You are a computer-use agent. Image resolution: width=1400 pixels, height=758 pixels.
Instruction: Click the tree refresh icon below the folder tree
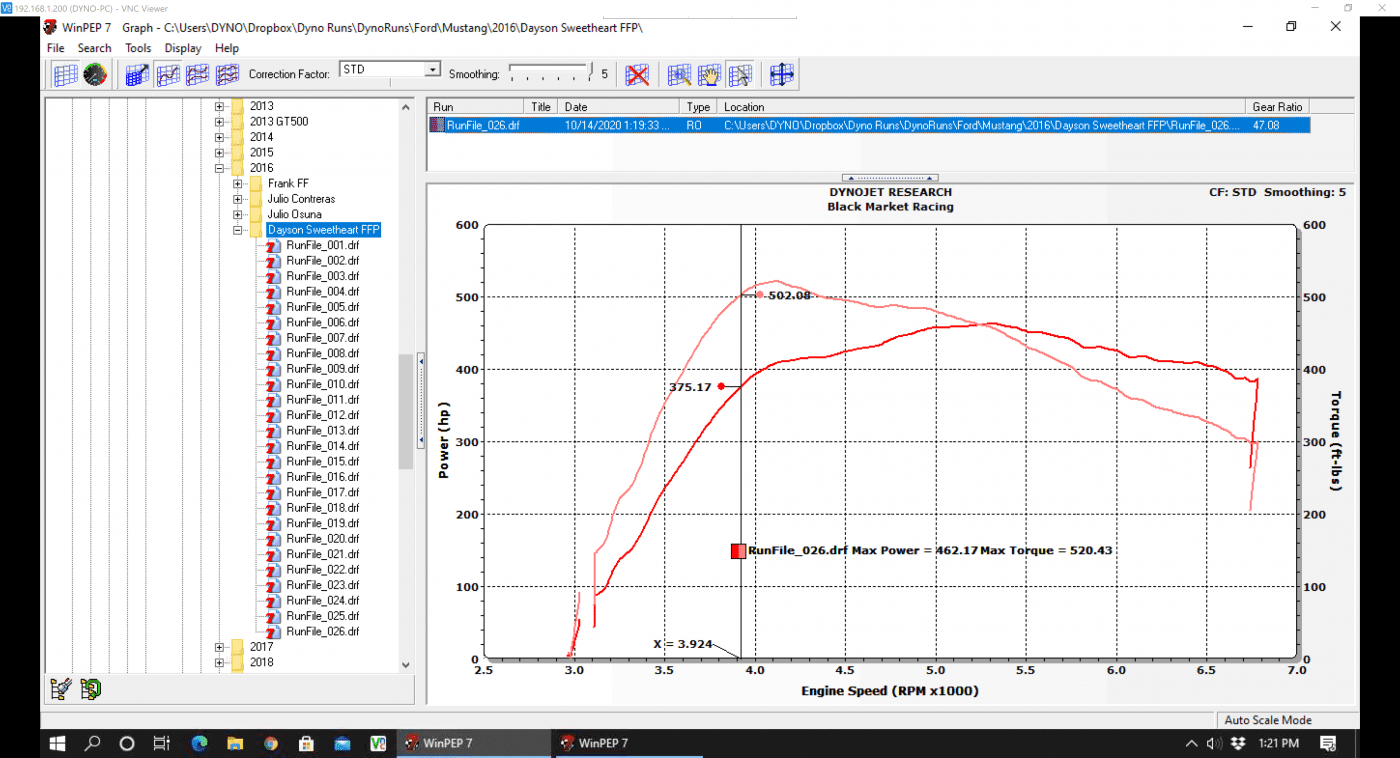tap(91, 688)
